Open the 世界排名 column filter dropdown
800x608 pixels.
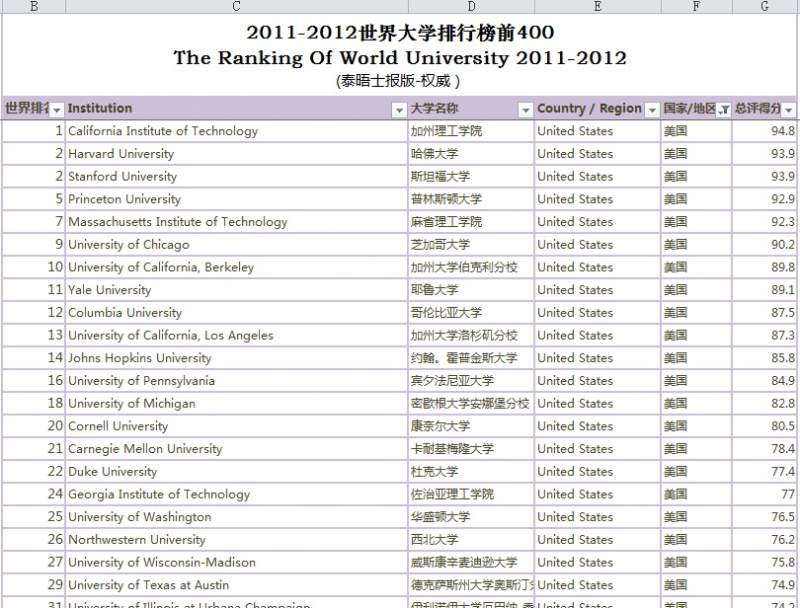pos(57,110)
